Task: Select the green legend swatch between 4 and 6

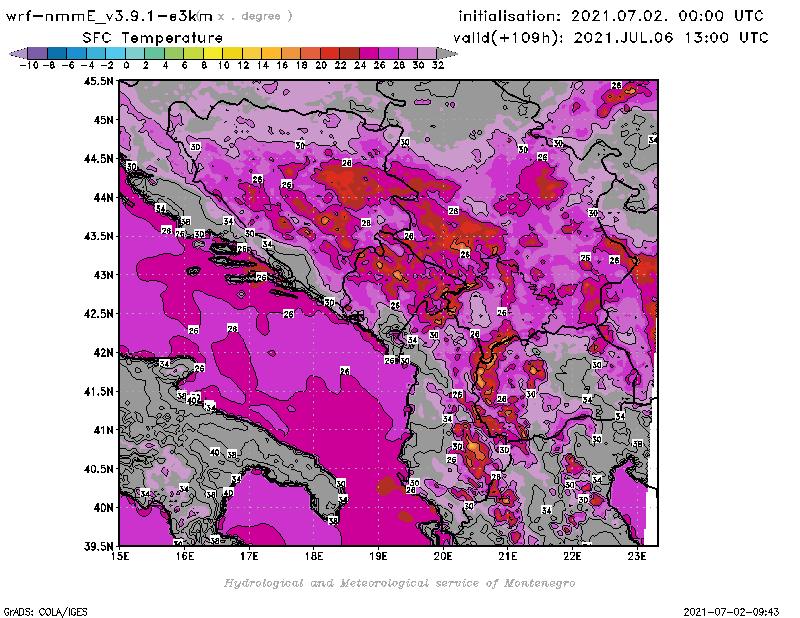Action: 174,53
